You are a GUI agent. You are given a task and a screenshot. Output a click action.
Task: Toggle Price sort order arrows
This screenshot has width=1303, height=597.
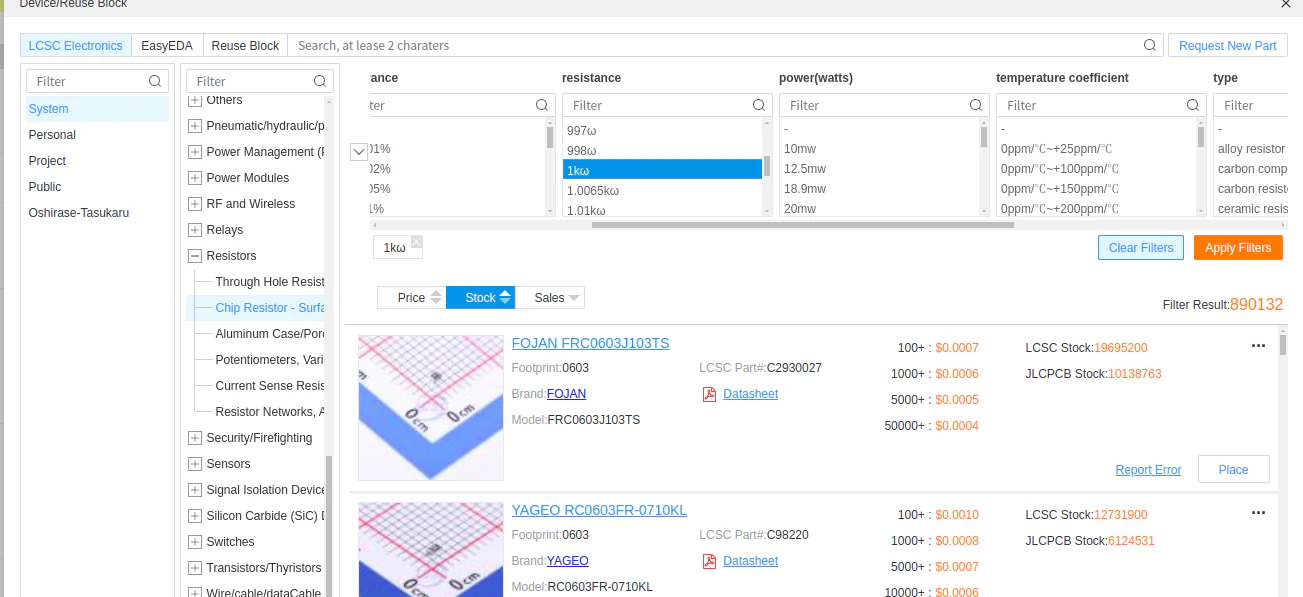click(x=435, y=298)
